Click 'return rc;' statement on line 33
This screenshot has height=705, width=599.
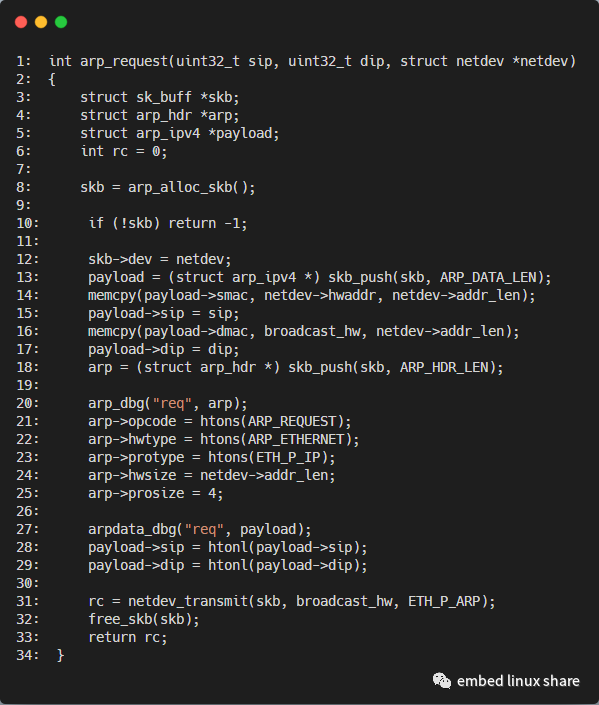pos(128,637)
